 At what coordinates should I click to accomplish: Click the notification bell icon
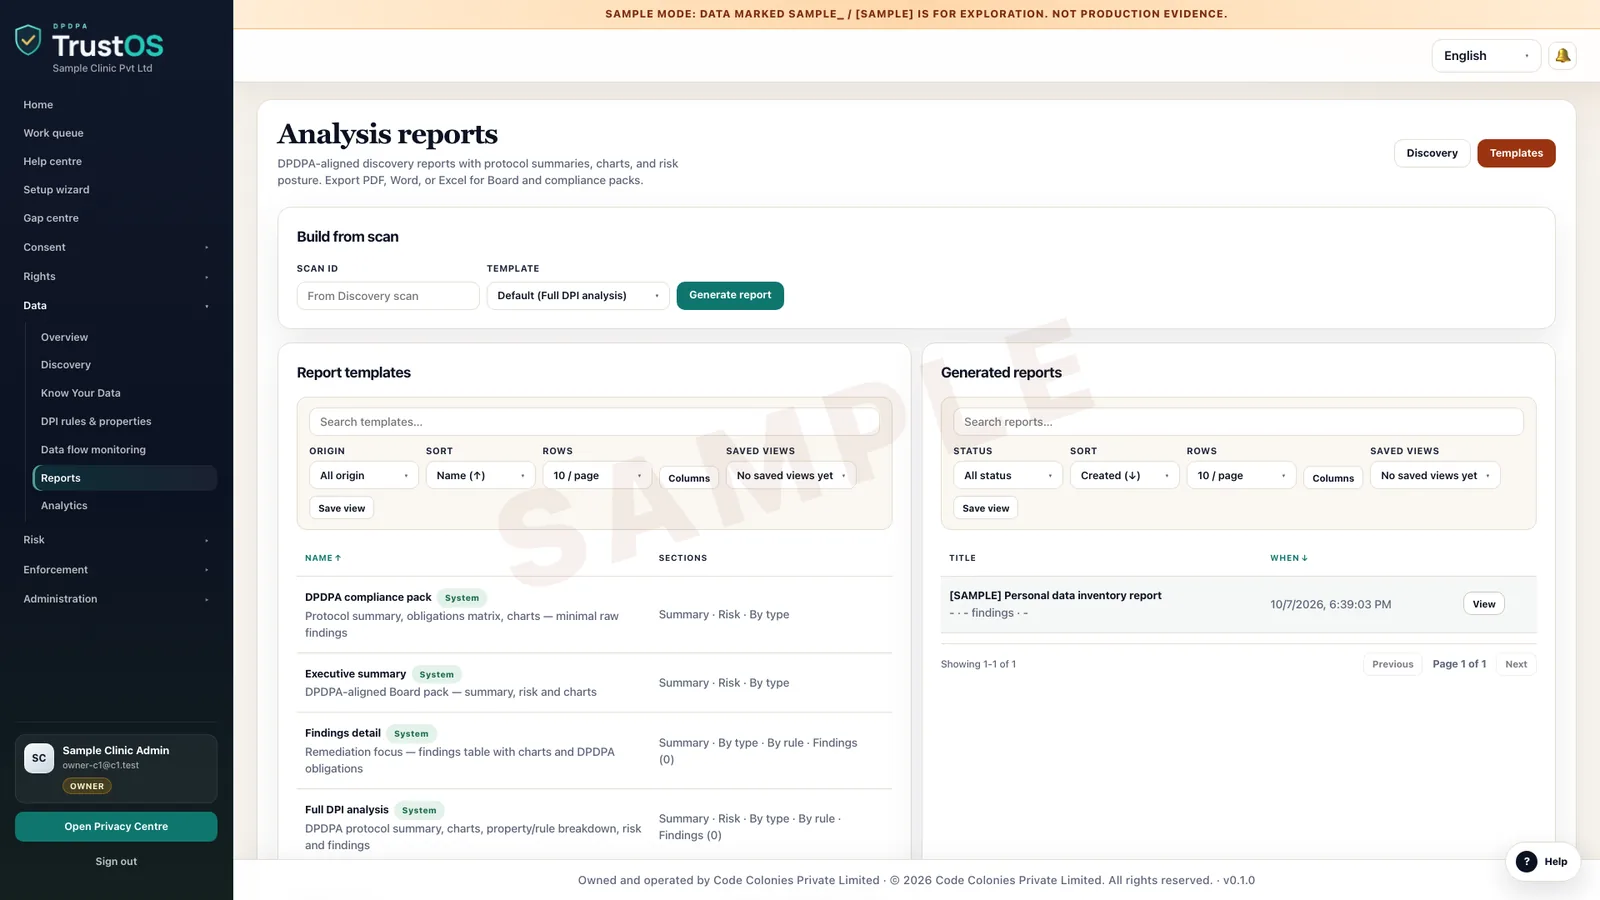[1562, 56]
